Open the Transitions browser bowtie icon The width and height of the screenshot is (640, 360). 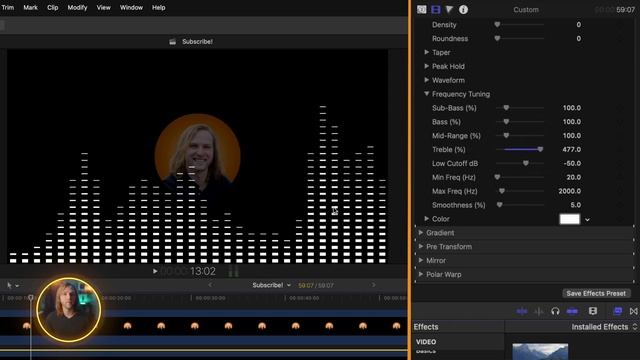coord(633,311)
